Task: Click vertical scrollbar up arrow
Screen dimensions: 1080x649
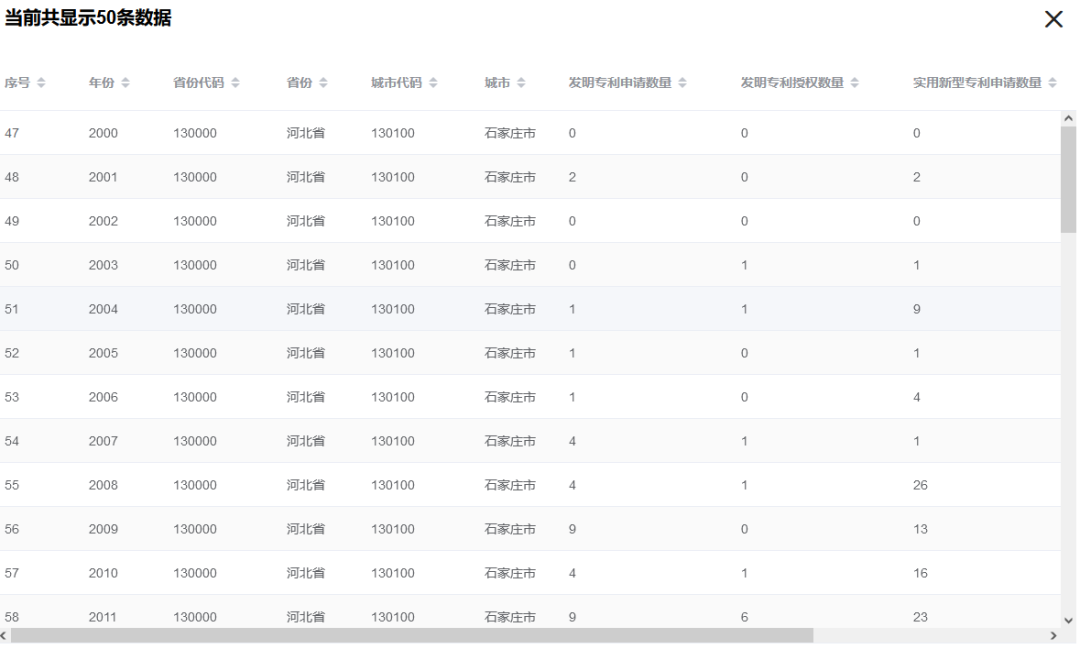Action: pyautogui.click(x=1068, y=119)
